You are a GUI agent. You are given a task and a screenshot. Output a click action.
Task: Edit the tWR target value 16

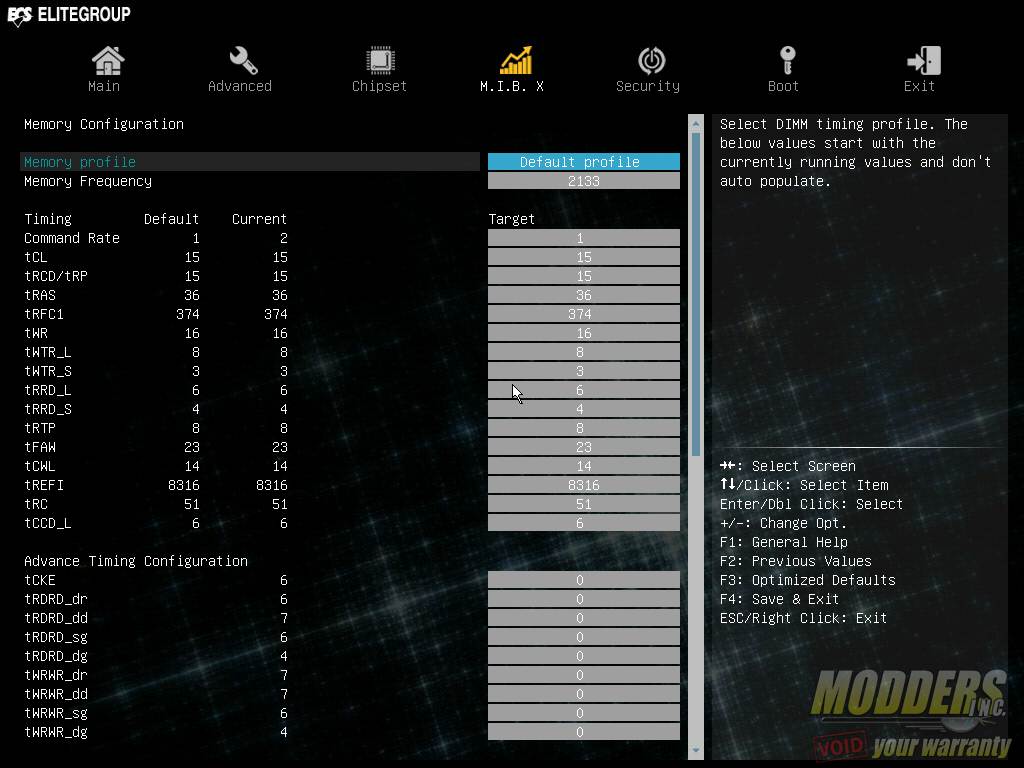click(584, 332)
